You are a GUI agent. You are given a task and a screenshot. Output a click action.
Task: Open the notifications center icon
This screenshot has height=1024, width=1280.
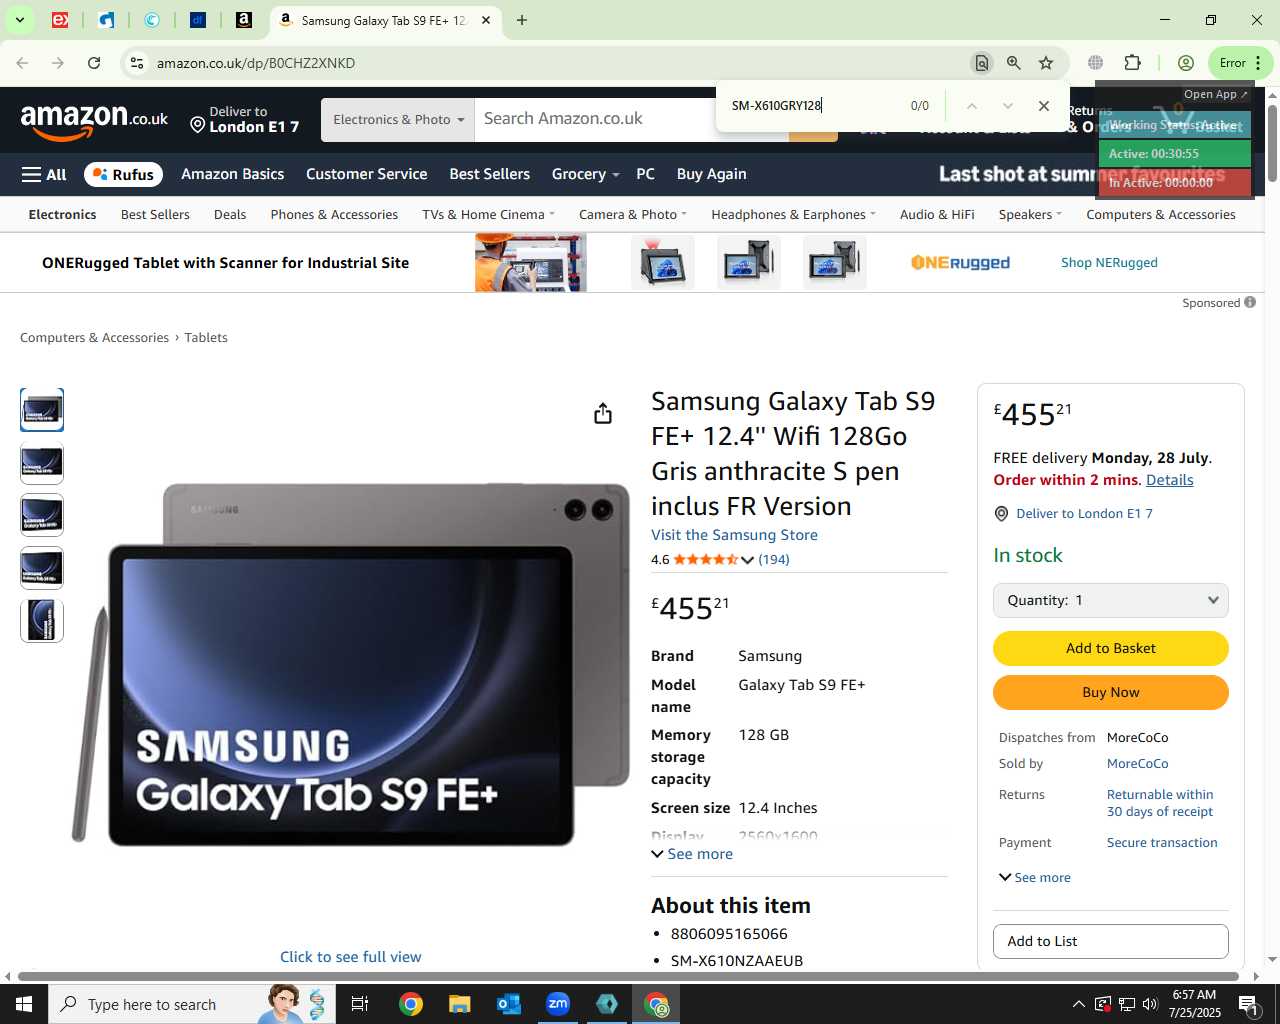point(1248,1004)
